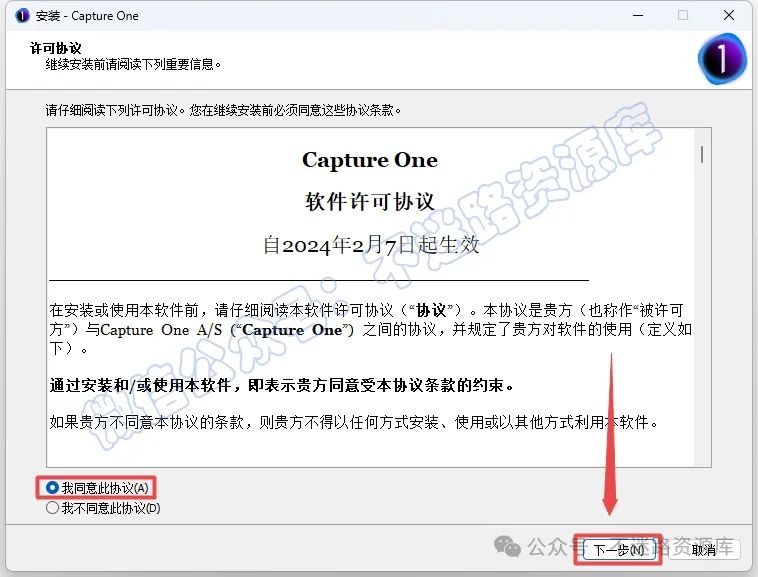Click the WeChat watermark icon near bottom
Viewport: 758px width, 577px height.
point(507,547)
